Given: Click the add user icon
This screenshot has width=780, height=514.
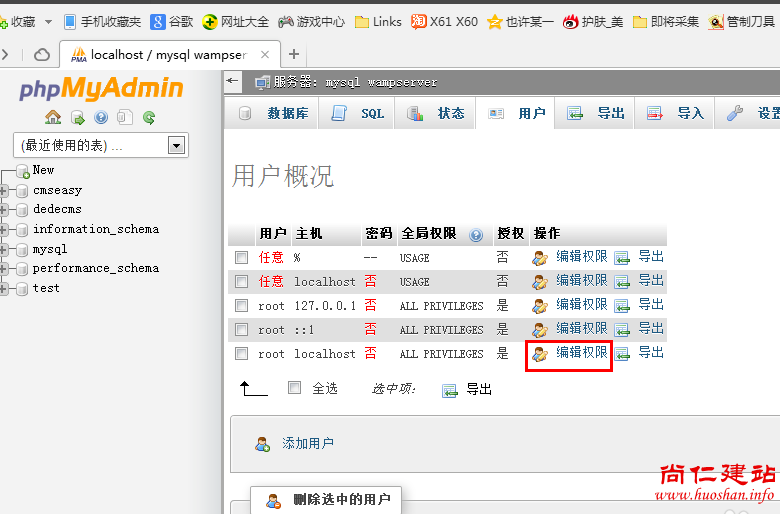Looking at the screenshot, I should click(x=262, y=444).
